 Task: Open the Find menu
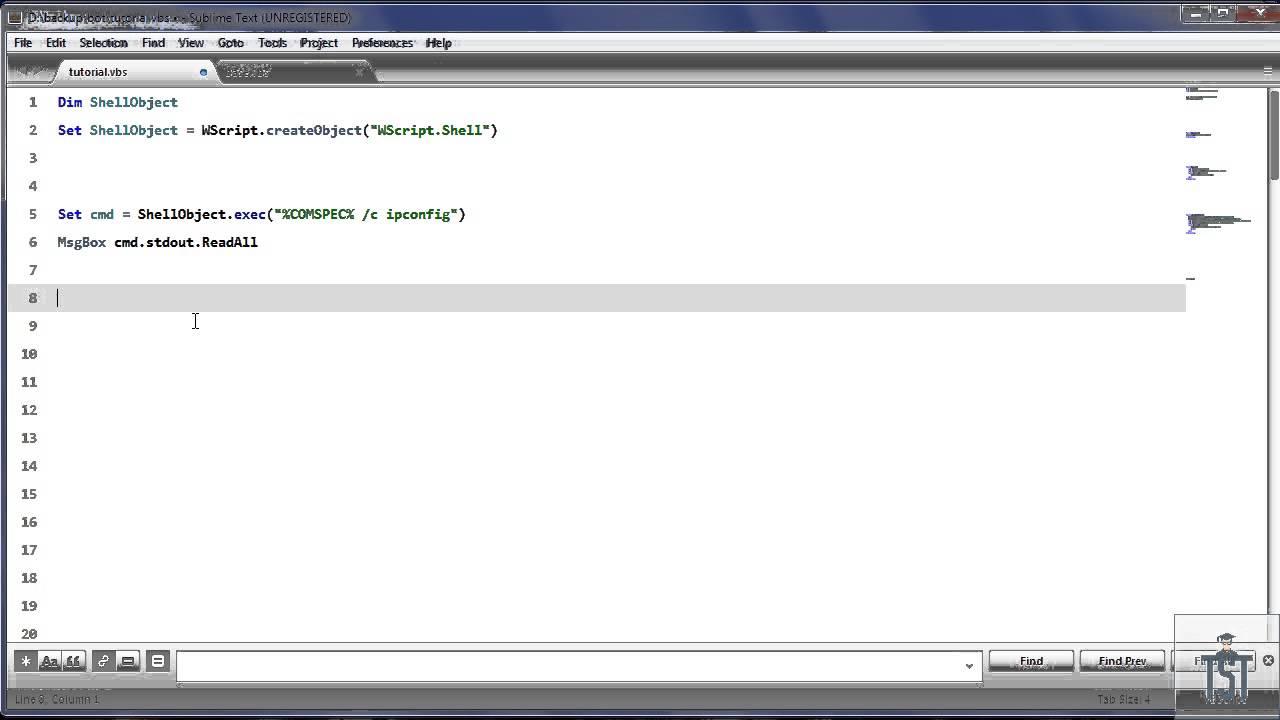(x=153, y=43)
